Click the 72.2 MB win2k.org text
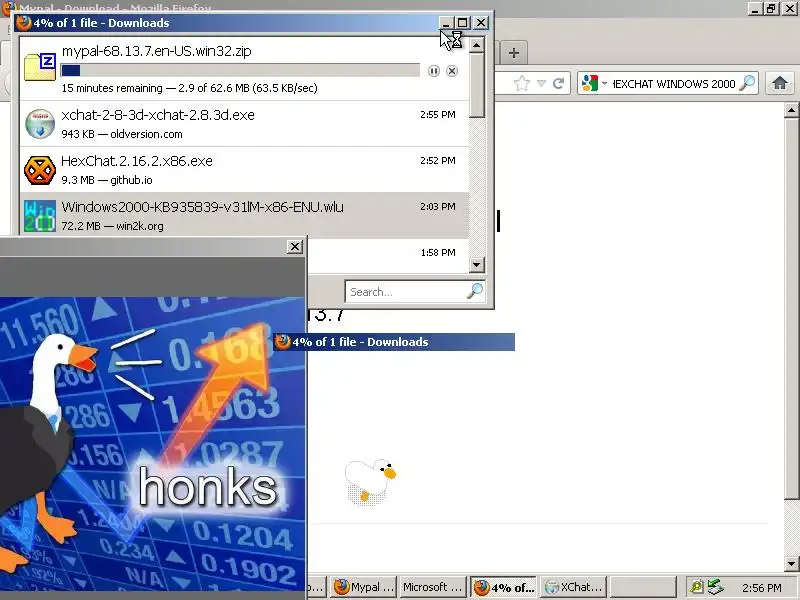Image resolution: width=800 pixels, height=600 pixels. pyautogui.click(x=112, y=226)
